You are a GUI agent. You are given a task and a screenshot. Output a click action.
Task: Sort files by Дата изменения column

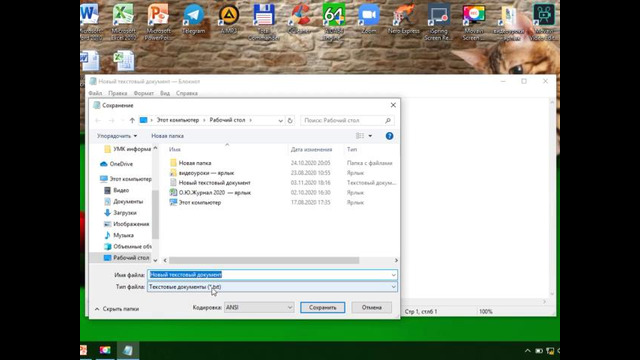[311, 149]
